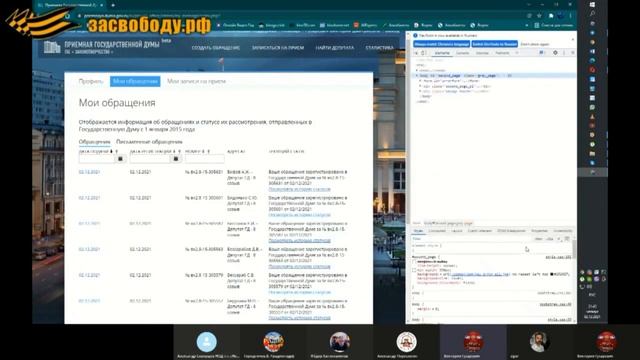
Task: Open ЗАПИСАТЬСЯ НА ПРИЕМ in navigation
Action: pos(278,48)
